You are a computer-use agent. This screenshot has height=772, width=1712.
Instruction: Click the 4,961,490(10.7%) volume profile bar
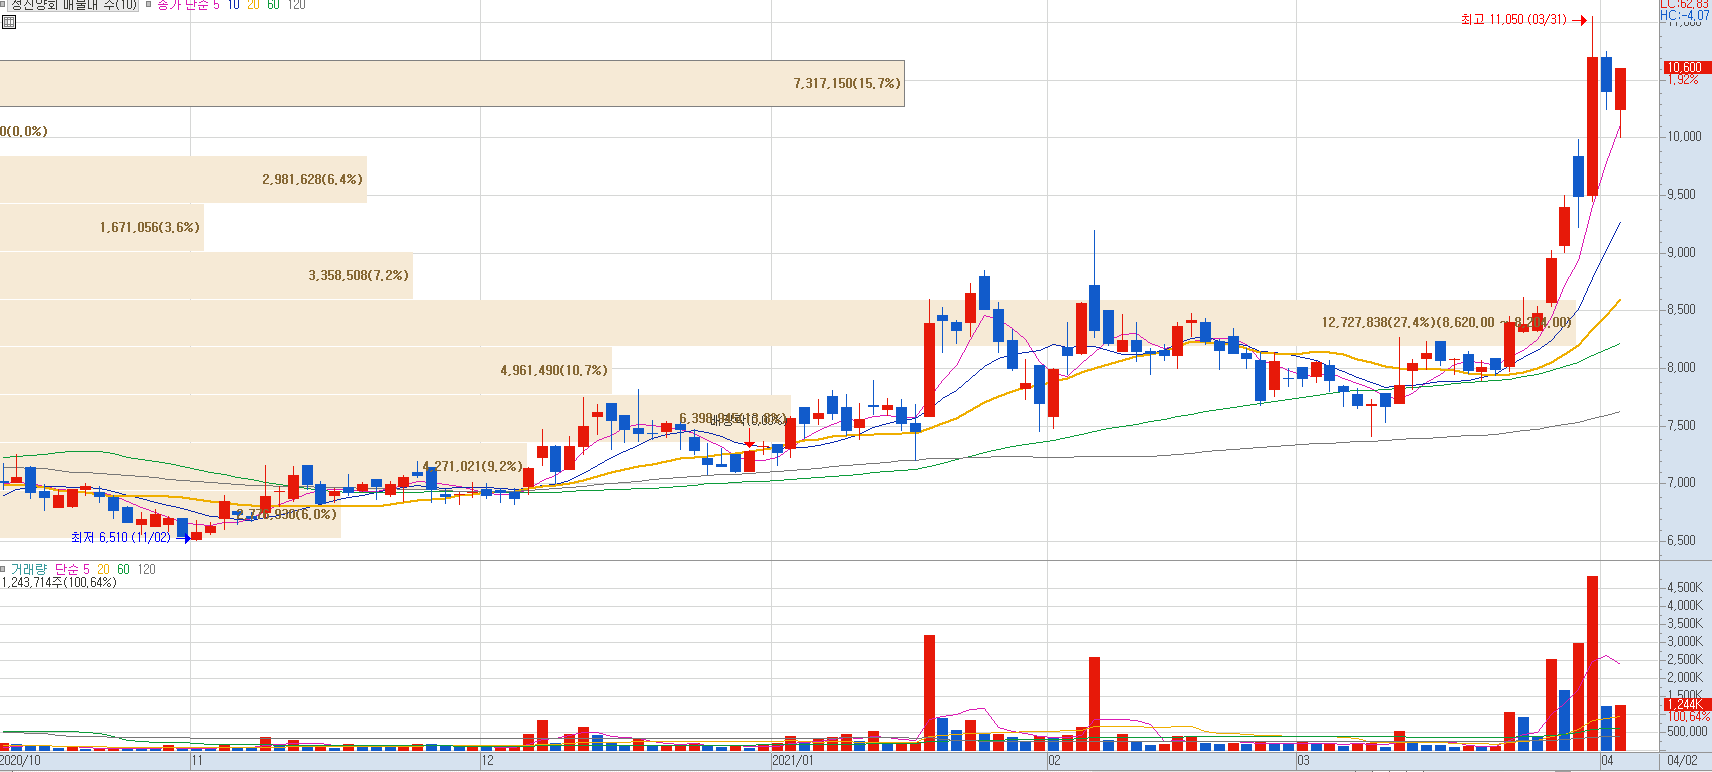pyautogui.click(x=306, y=370)
